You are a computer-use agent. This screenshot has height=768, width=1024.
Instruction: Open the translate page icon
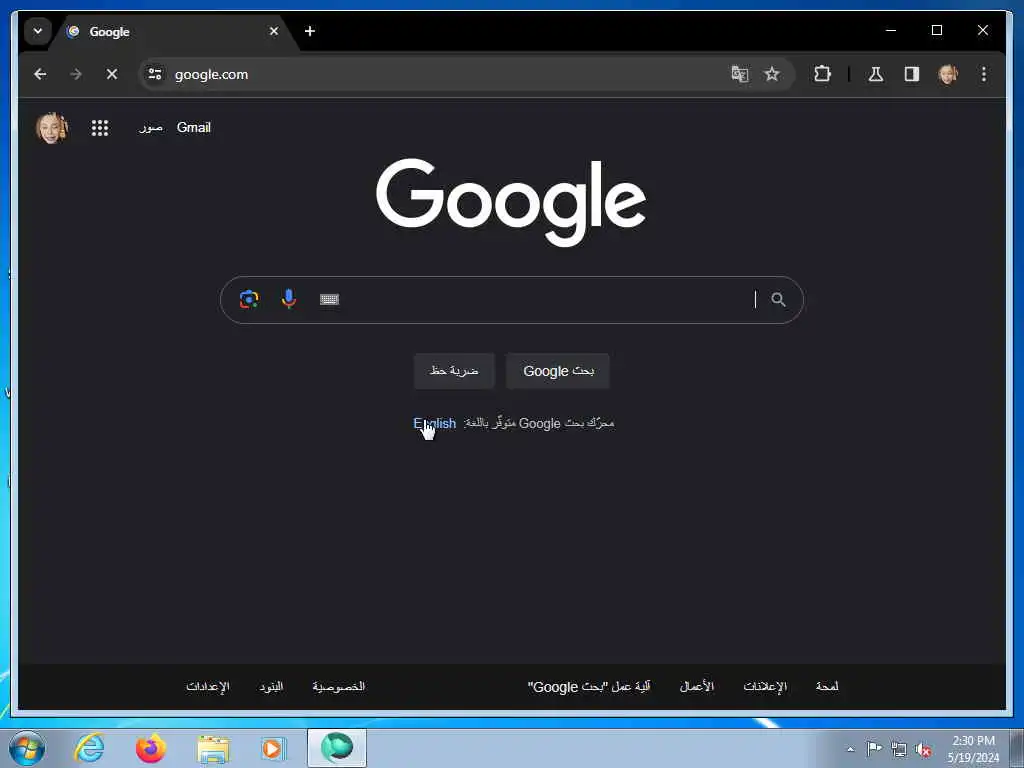pos(739,74)
